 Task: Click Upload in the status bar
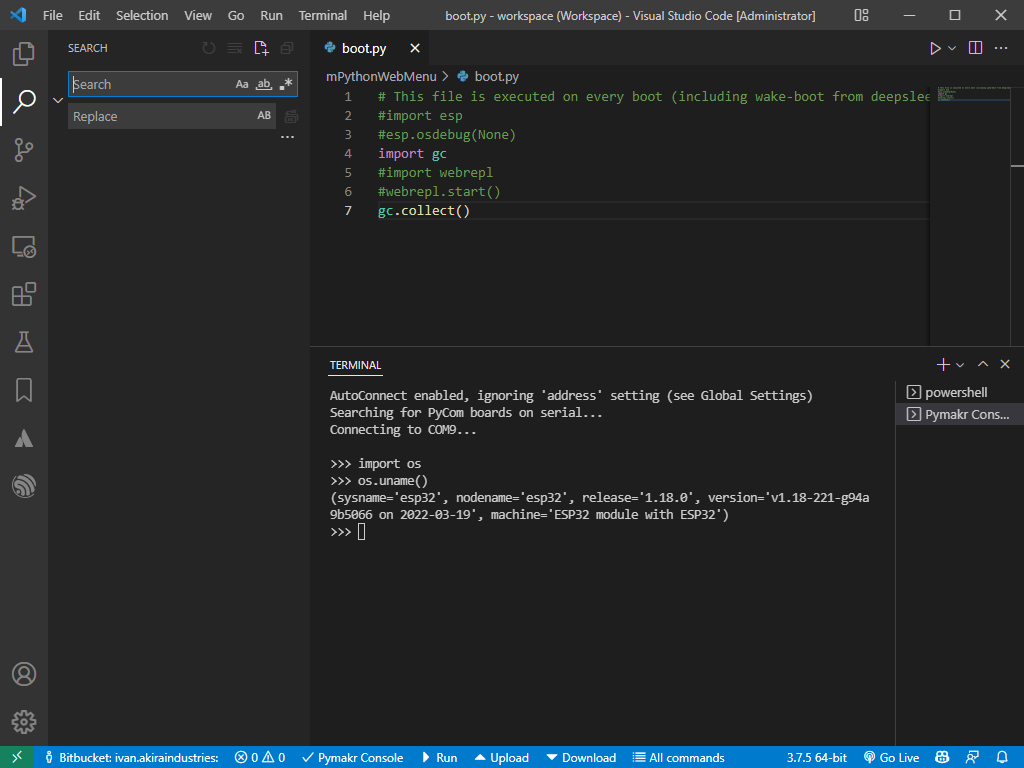point(501,757)
